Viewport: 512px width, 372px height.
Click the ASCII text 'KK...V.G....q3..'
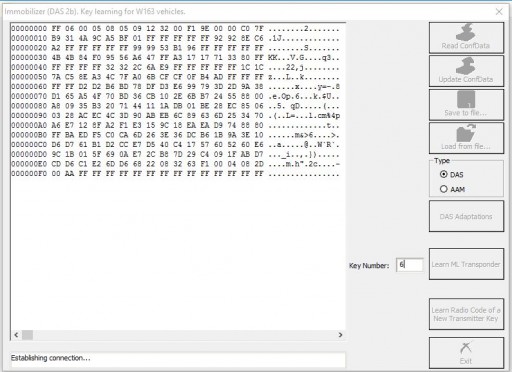click(304, 58)
